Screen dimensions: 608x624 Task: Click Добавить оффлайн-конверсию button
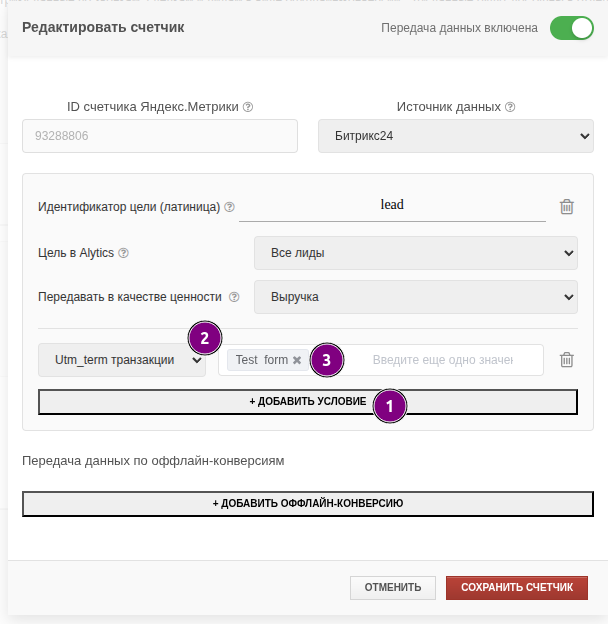click(x=307, y=503)
